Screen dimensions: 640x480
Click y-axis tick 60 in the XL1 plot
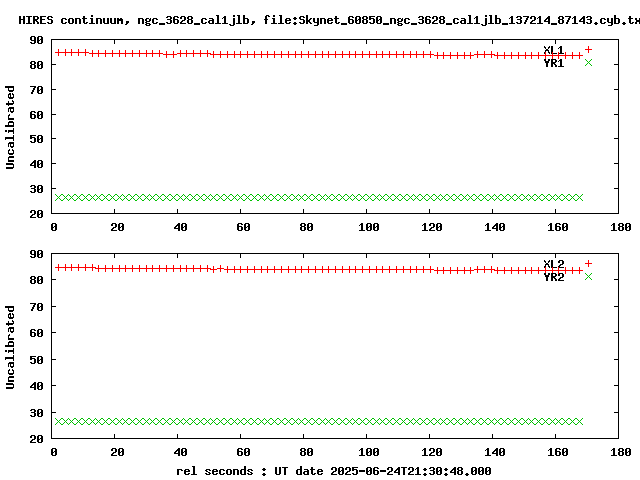(36, 115)
